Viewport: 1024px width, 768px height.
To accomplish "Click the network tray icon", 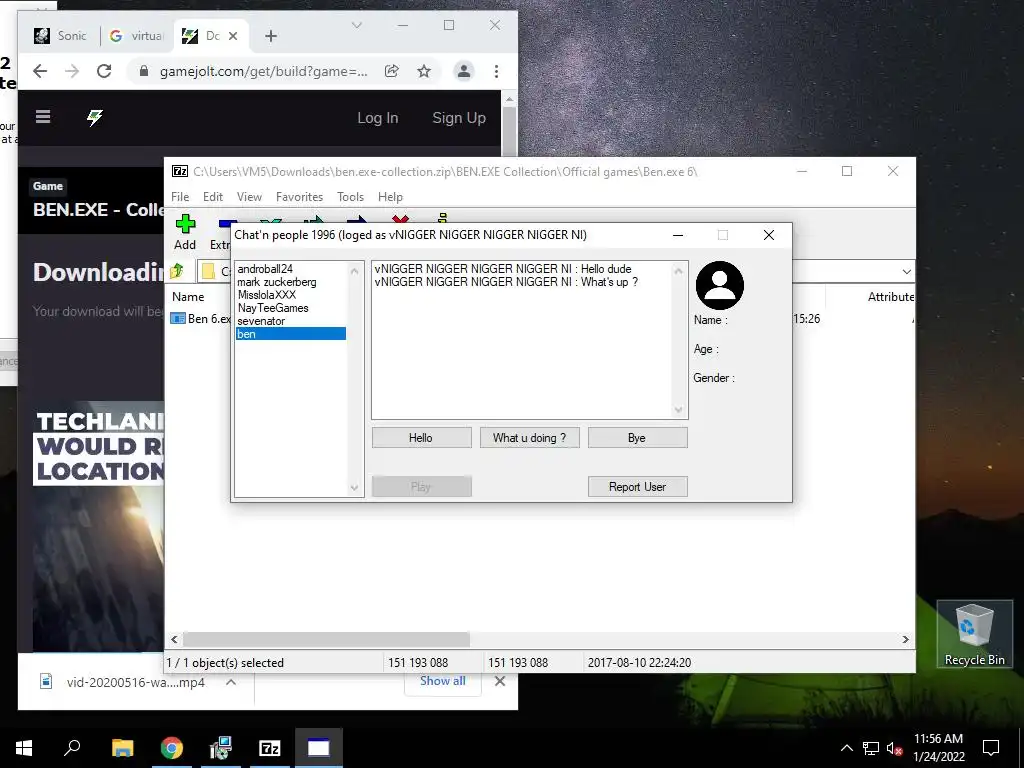I will click(x=871, y=748).
